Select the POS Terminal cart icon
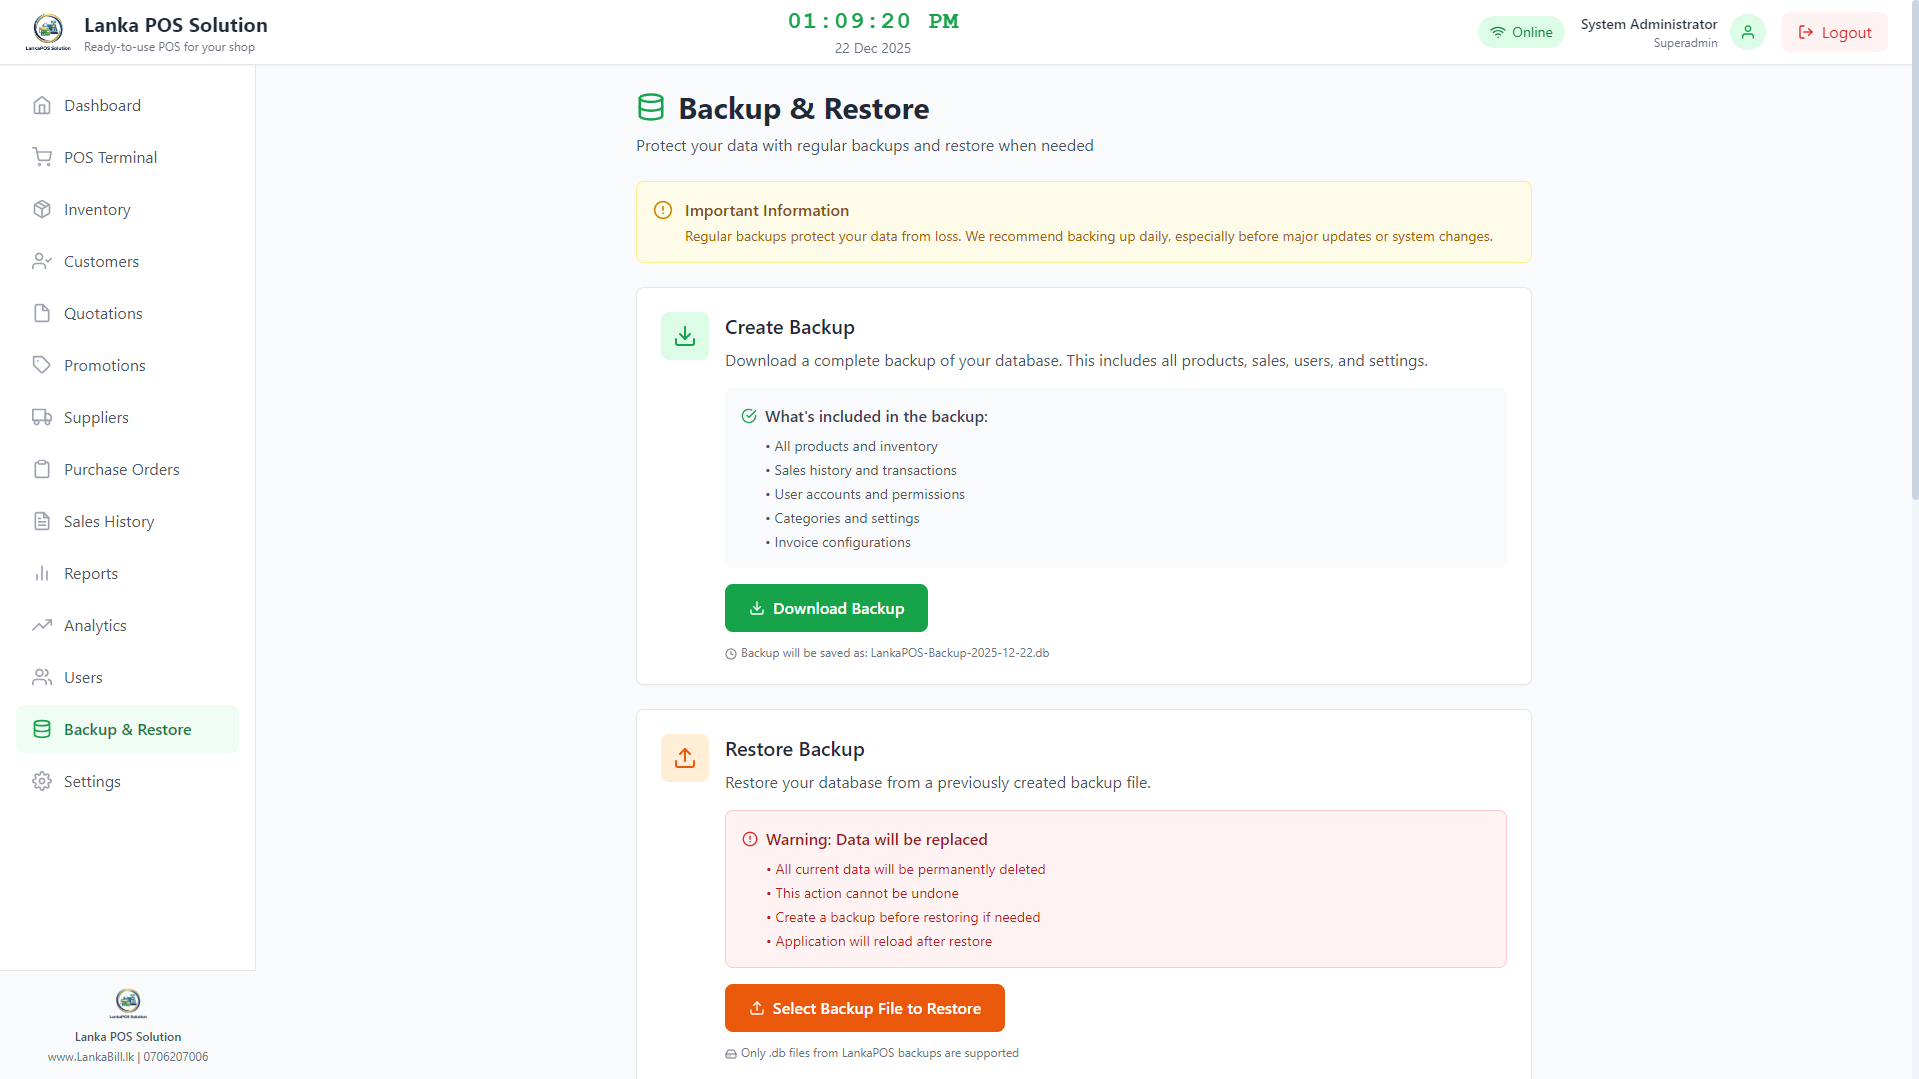Screen dimensions: 1919x1079 pyautogui.click(x=42, y=157)
